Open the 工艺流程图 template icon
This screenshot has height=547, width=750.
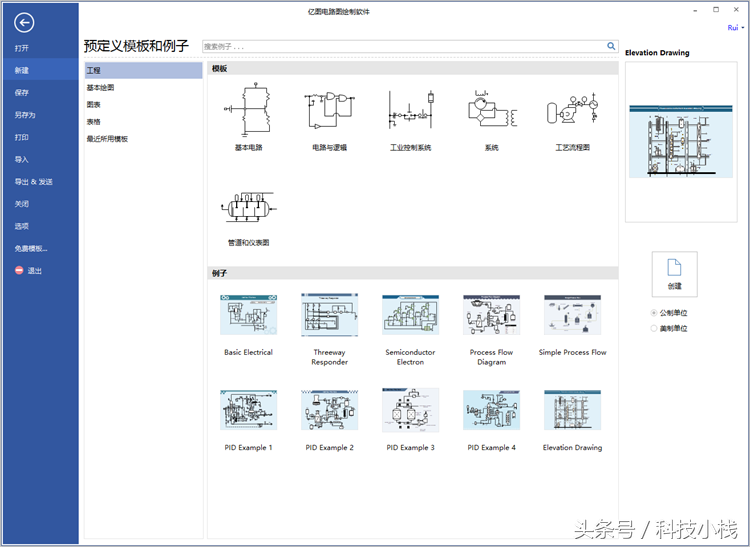point(573,109)
